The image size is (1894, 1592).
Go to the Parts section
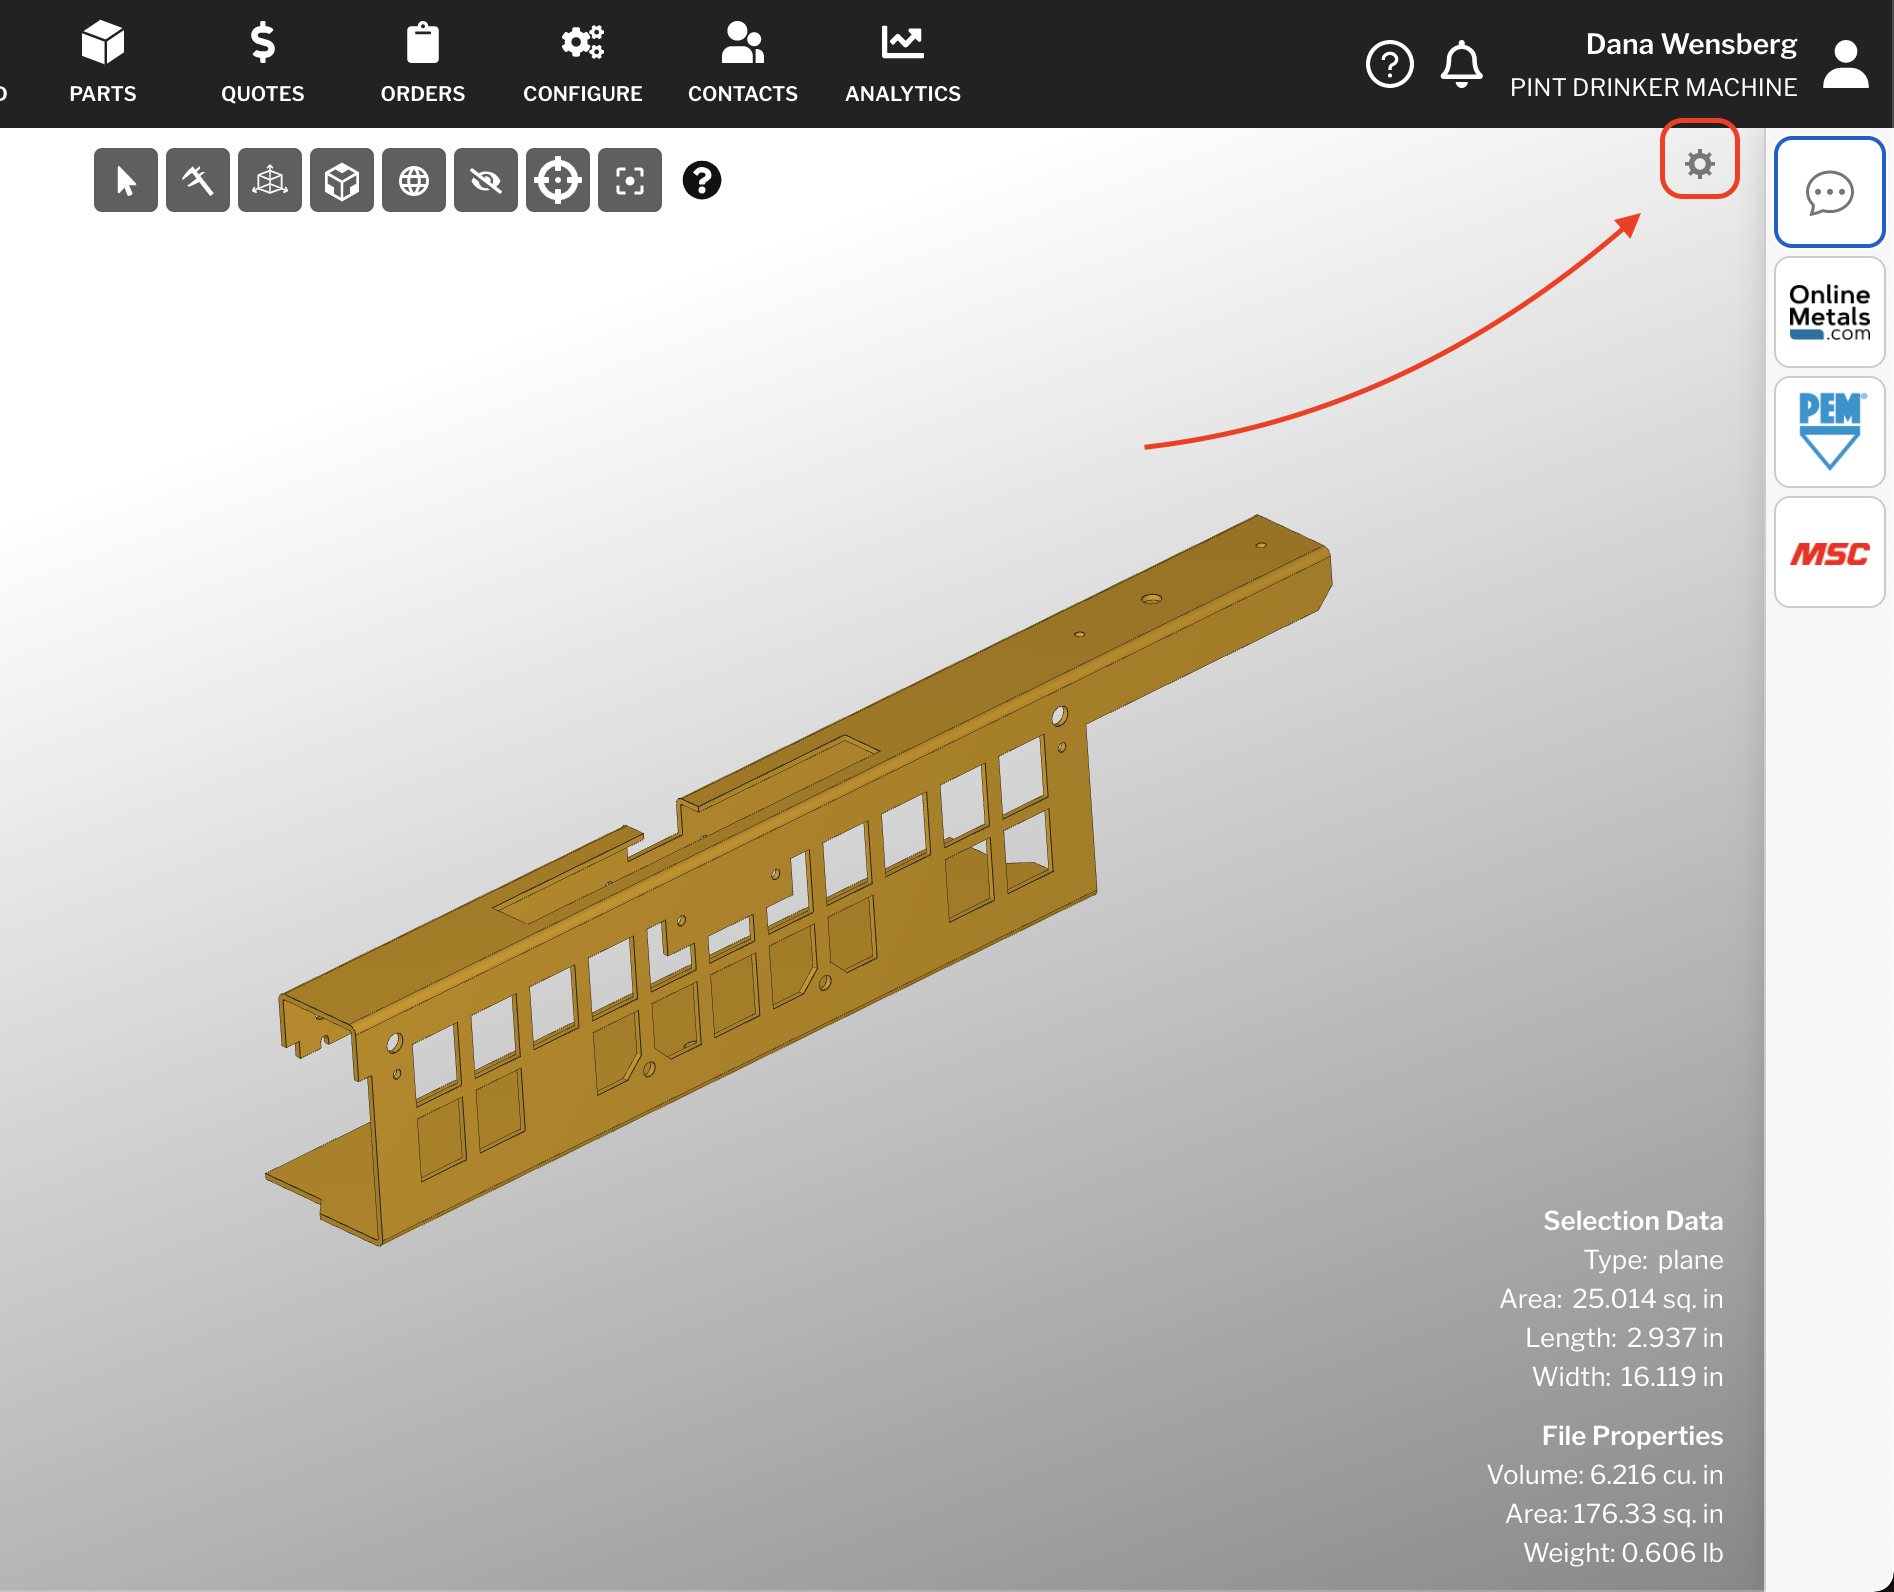[103, 62]
